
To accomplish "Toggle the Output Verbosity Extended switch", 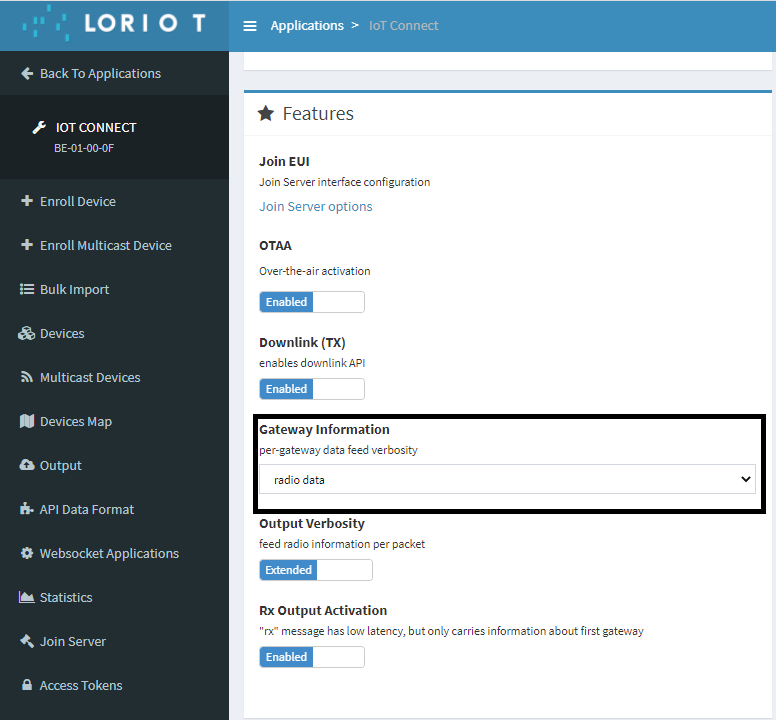I will pyautogui.click(x=316, y=570).
